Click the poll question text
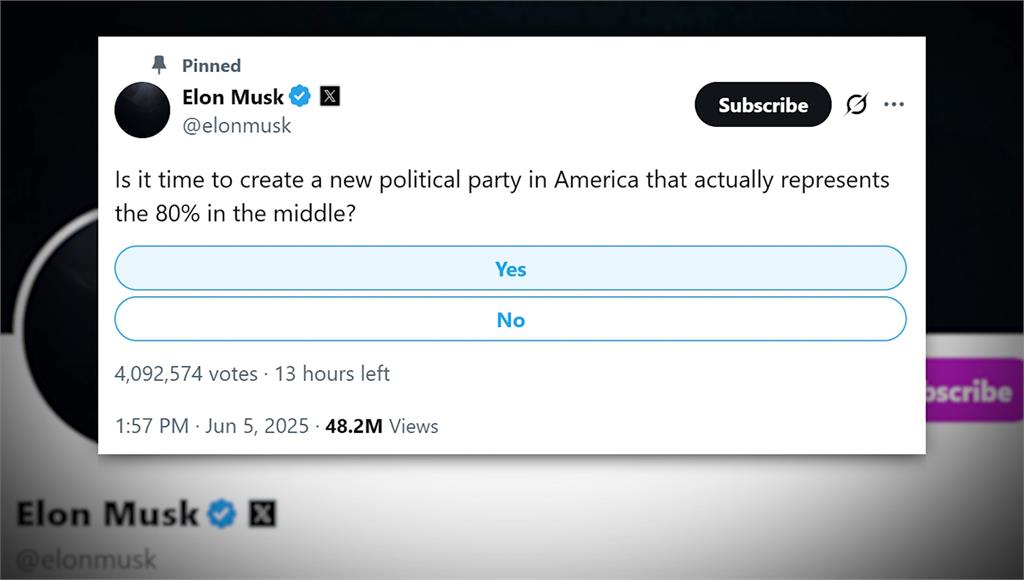 pyautogui.click(x=502, y=197)
